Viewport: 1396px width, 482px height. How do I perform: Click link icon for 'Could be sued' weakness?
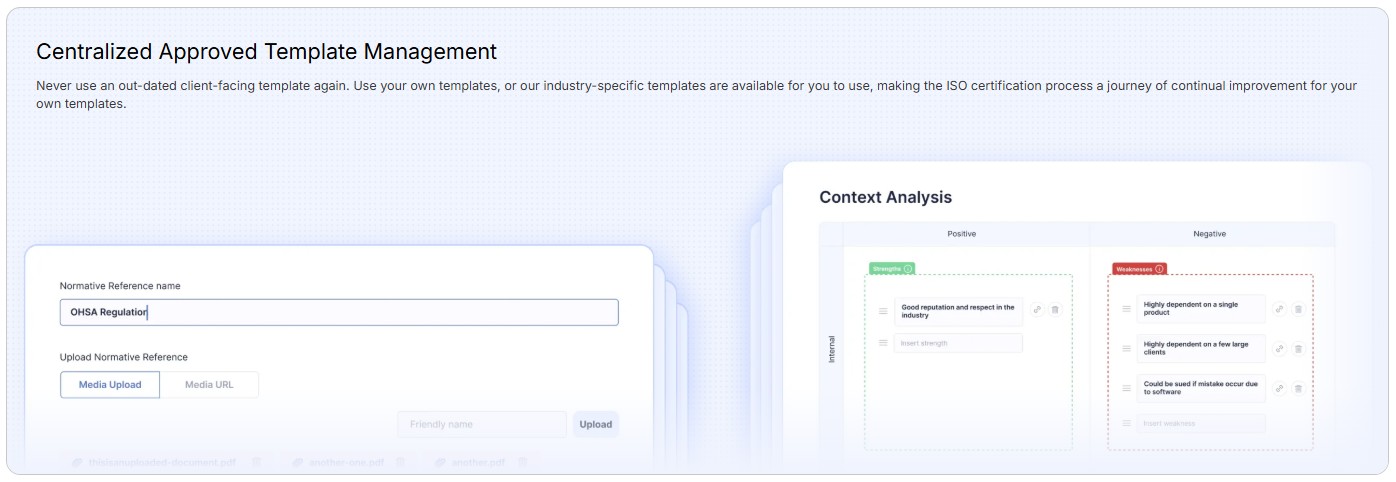tap(1279, 388)
